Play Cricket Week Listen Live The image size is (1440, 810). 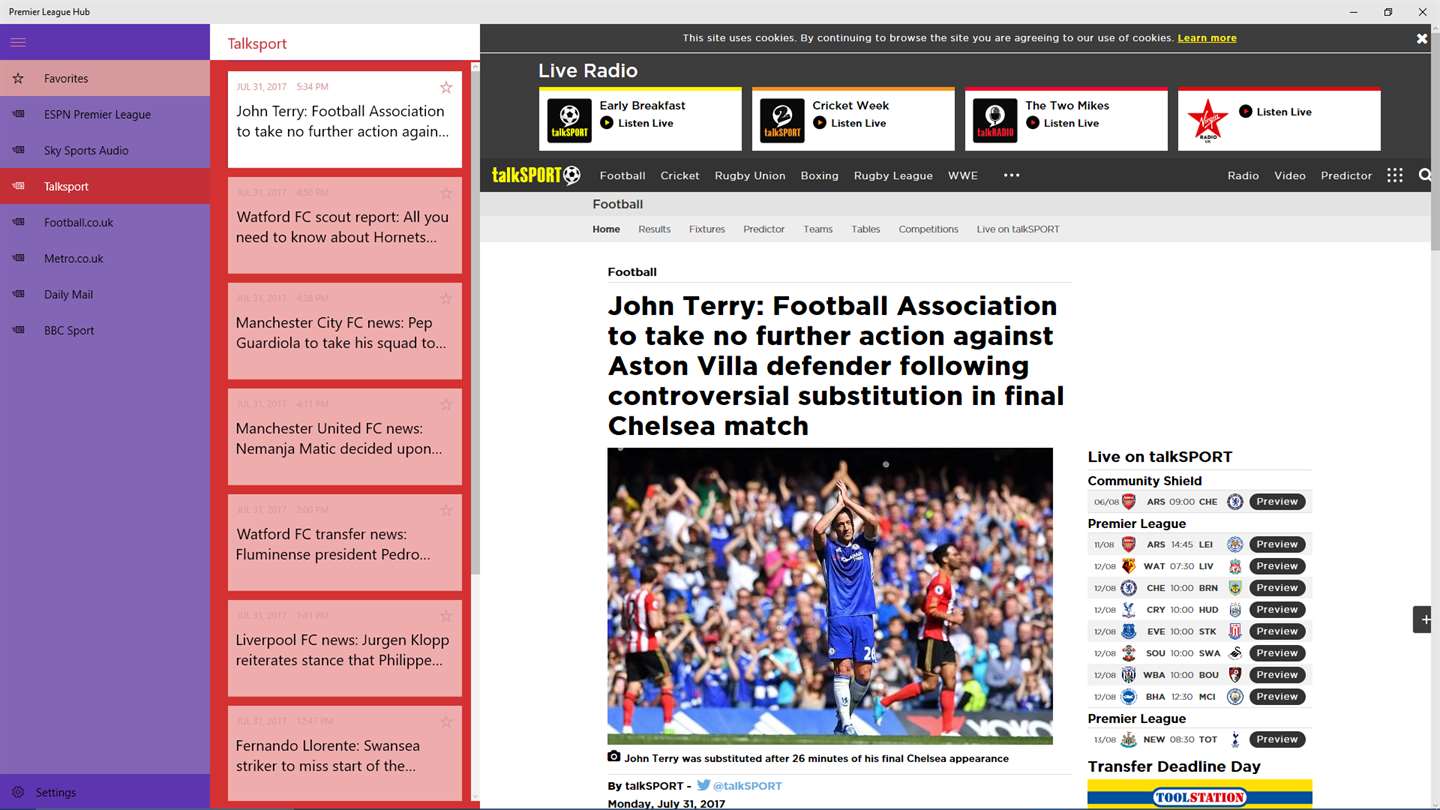click(849, 123)
